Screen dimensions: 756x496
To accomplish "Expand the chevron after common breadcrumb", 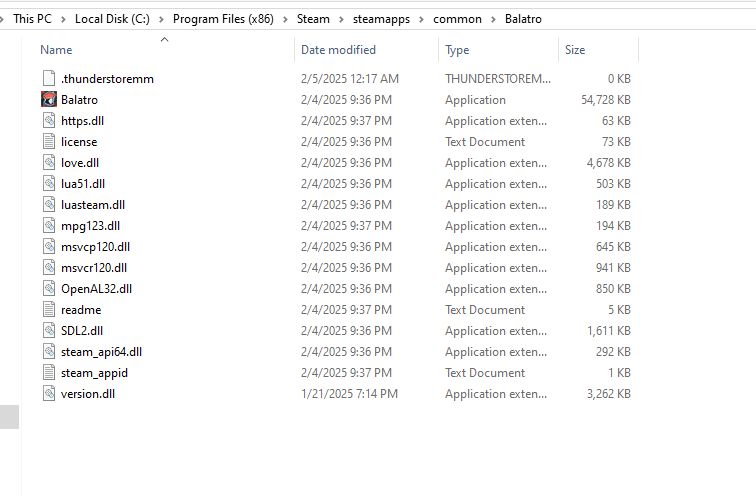I will [x=493, y=19].
